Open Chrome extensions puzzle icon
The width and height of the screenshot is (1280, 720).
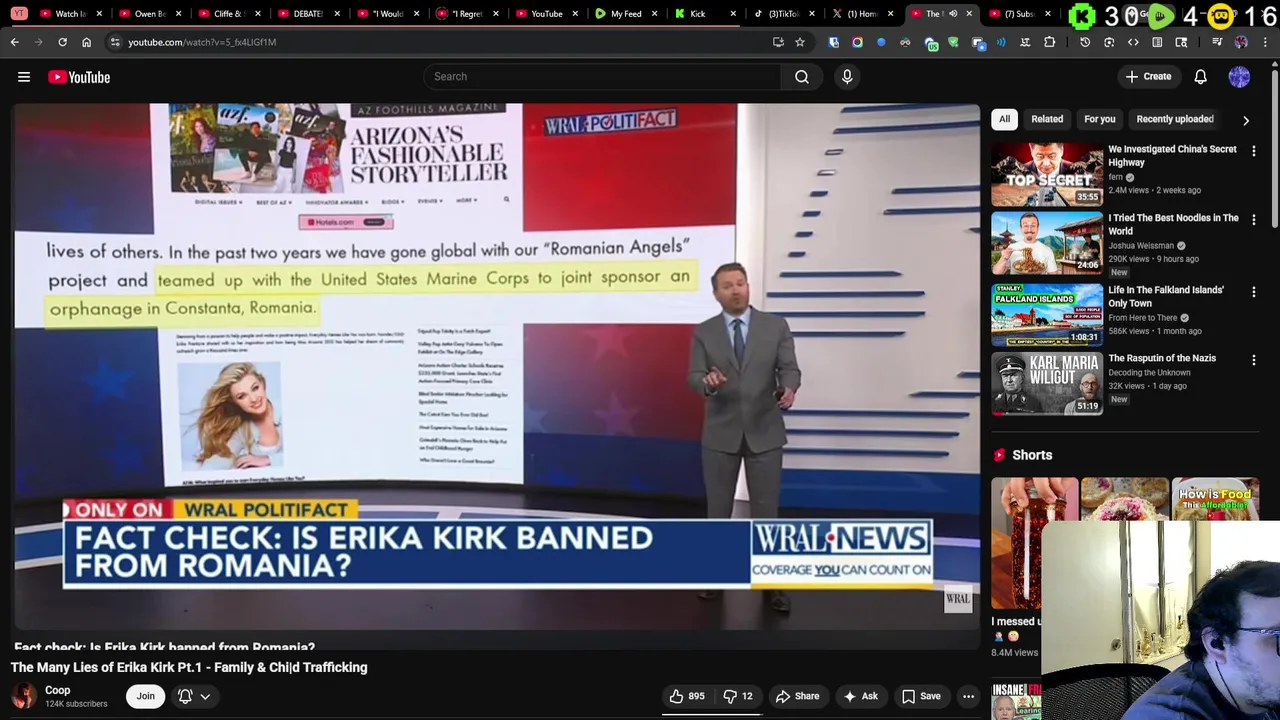[1049, 42]
